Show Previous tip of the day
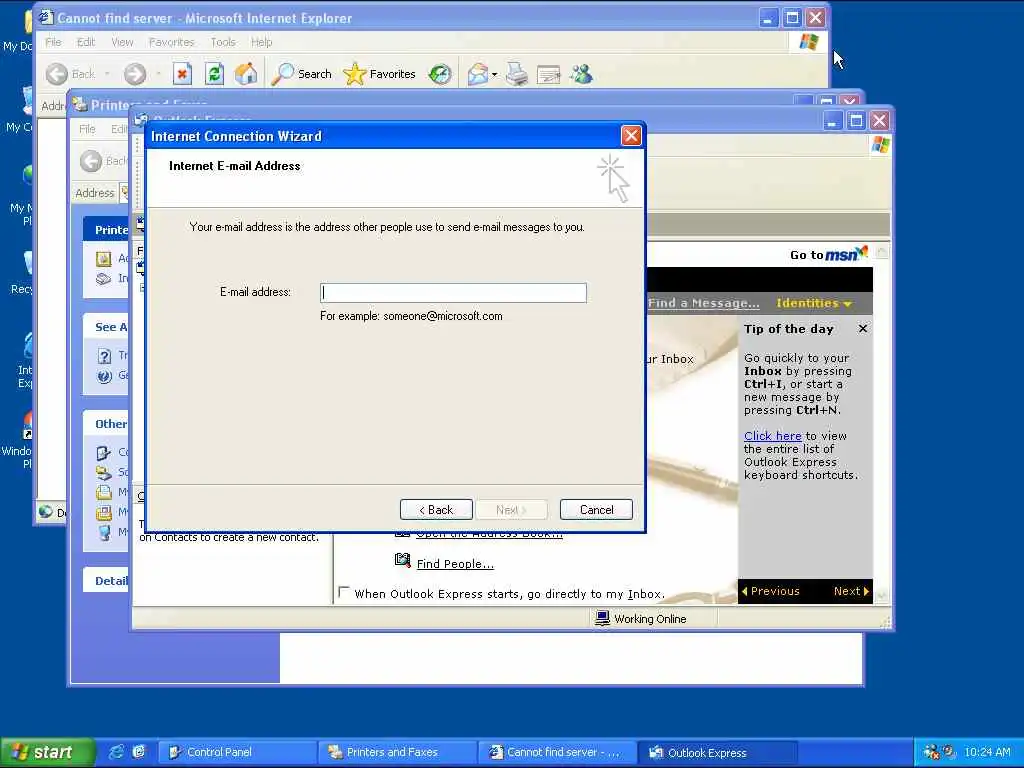The height and width of the screenshot is (768, 1024). tap(771, 591)
